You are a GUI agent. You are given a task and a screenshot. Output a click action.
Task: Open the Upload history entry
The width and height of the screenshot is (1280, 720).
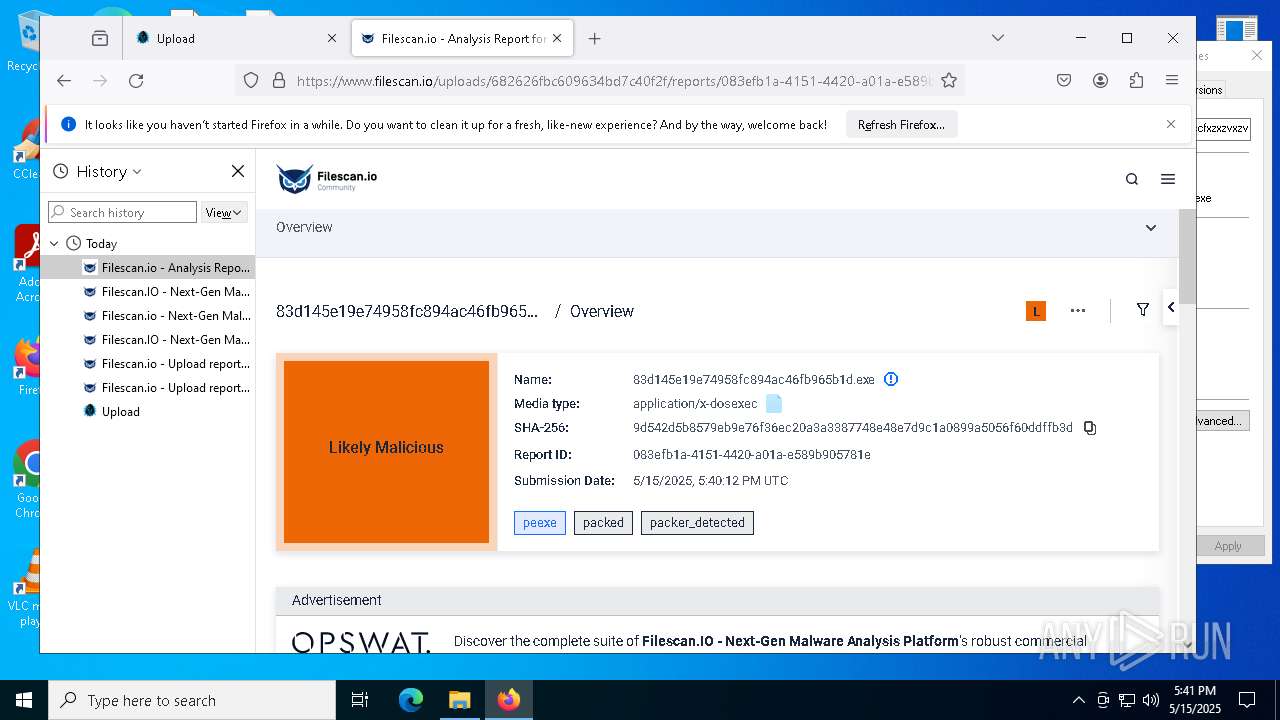[x=148, y=412]
